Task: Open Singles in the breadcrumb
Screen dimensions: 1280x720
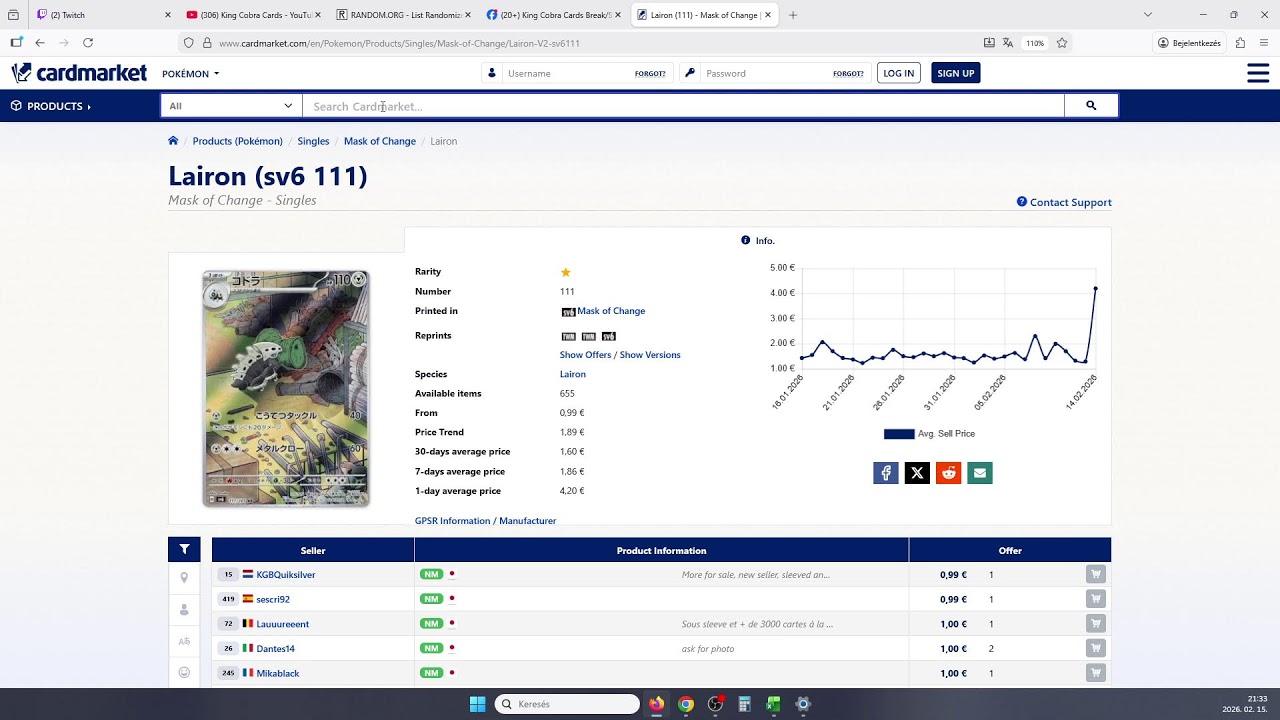Action: (x=313, y=141)
